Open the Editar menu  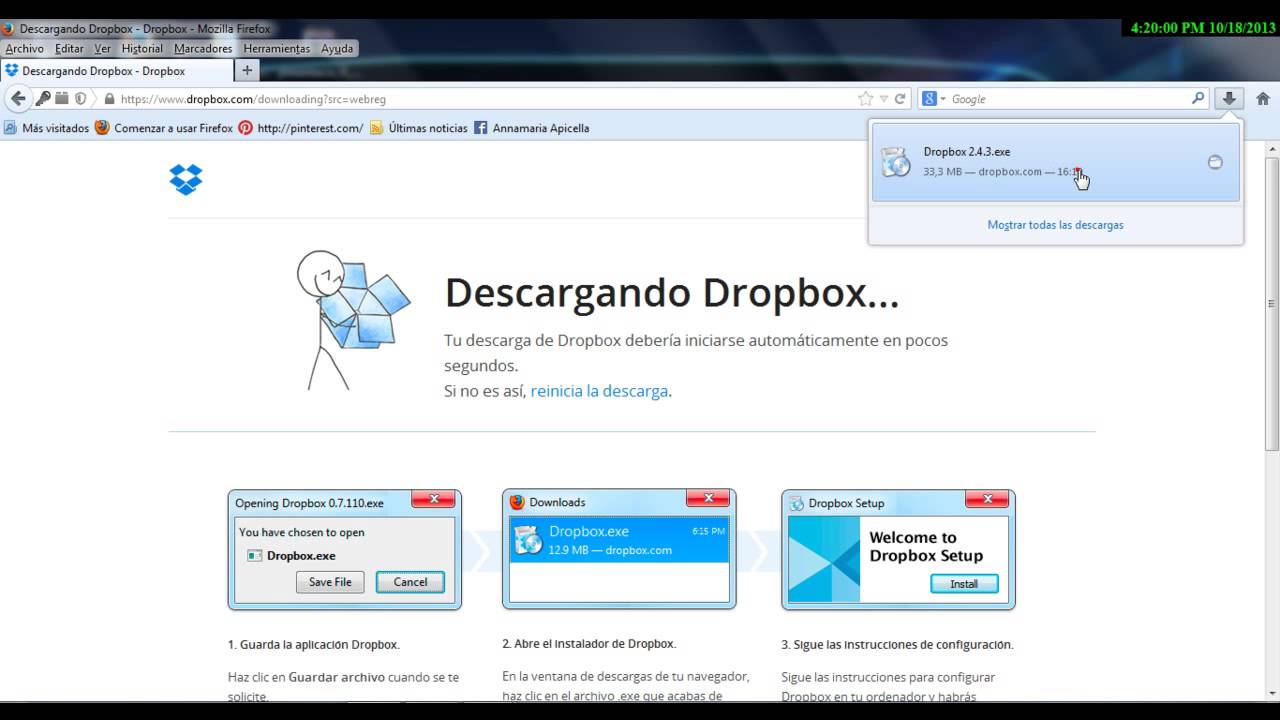tap(69, 48)
